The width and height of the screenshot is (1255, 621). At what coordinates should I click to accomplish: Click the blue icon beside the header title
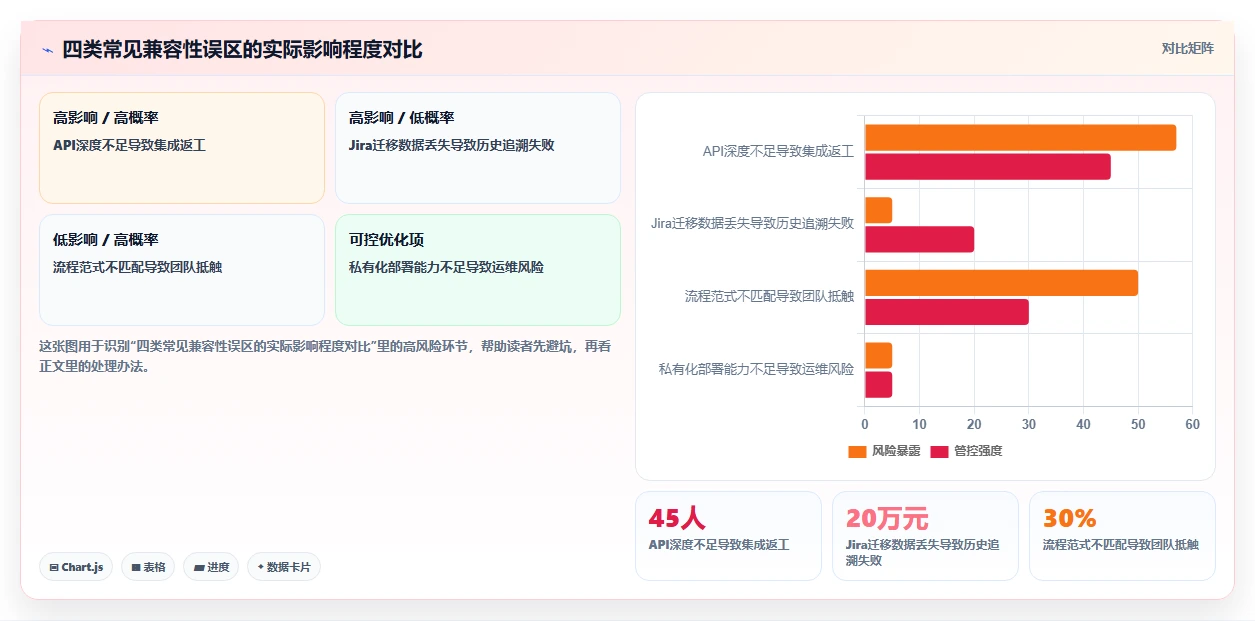click(x=47, y=50)
